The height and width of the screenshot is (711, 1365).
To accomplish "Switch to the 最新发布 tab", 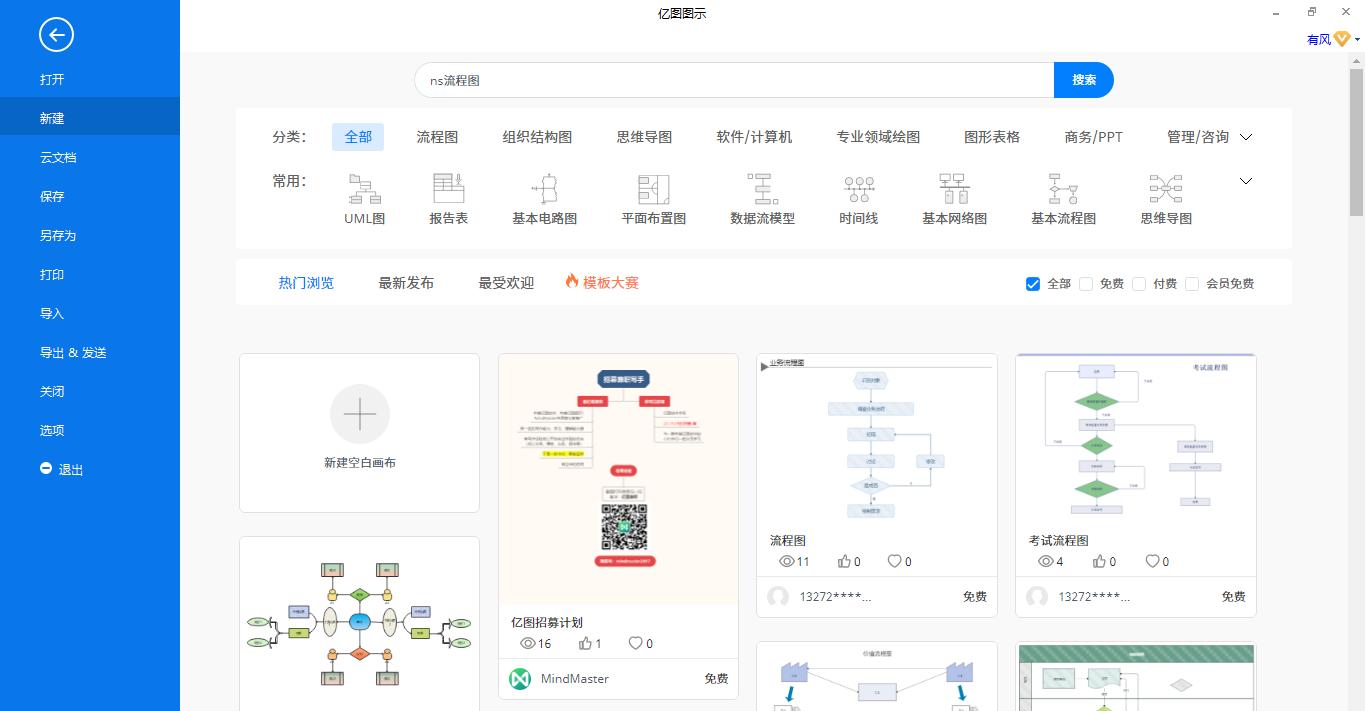I will point(406,282).
